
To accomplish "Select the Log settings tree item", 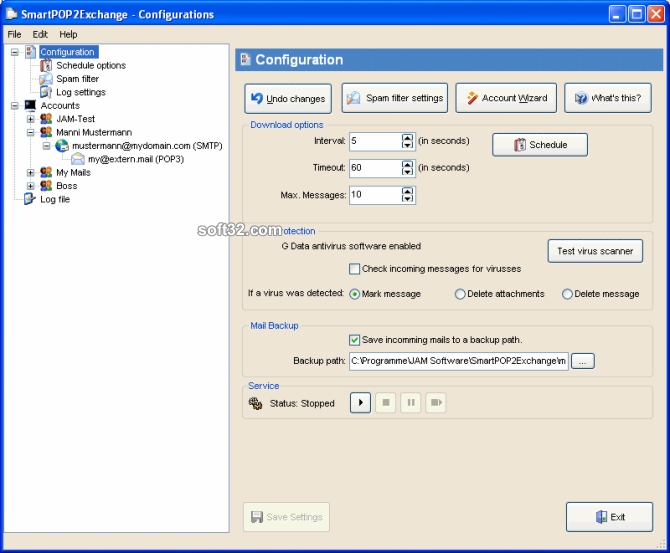I will pyautogui.click(x=81, y=92).
